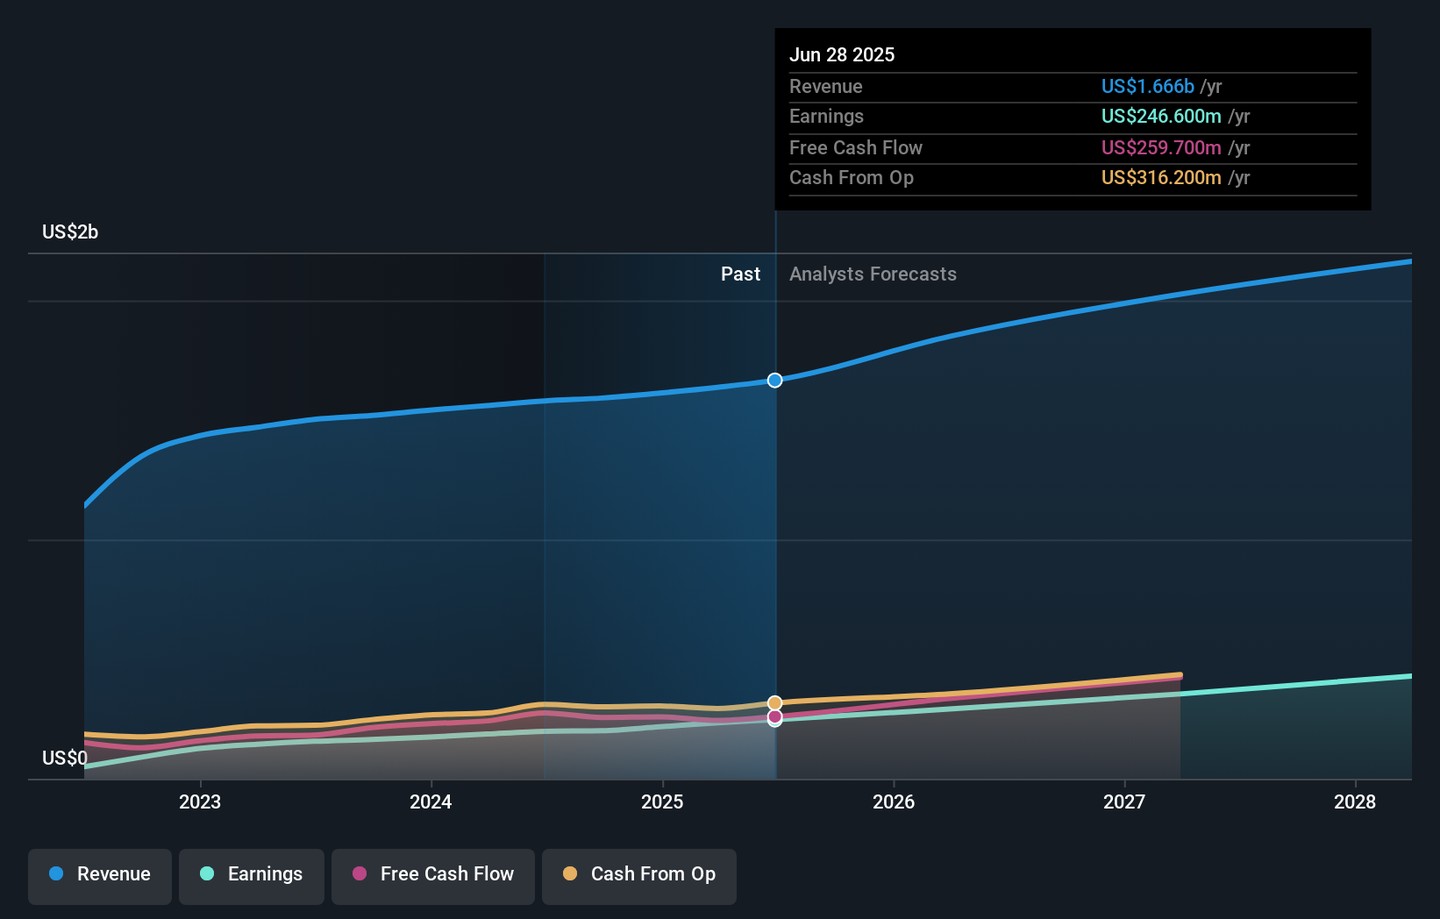Select the pink Free Cash Flow data marker
This screenshot has width=1440, height=919.
pos(775,718)
